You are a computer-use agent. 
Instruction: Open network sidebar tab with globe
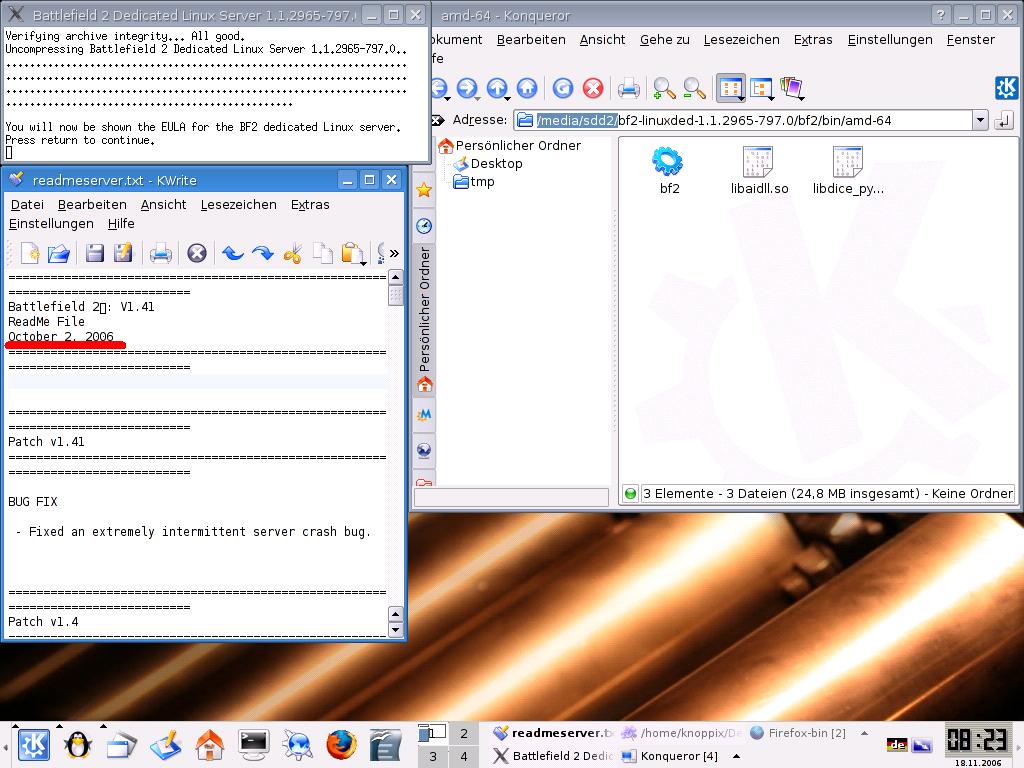point(424,450)
